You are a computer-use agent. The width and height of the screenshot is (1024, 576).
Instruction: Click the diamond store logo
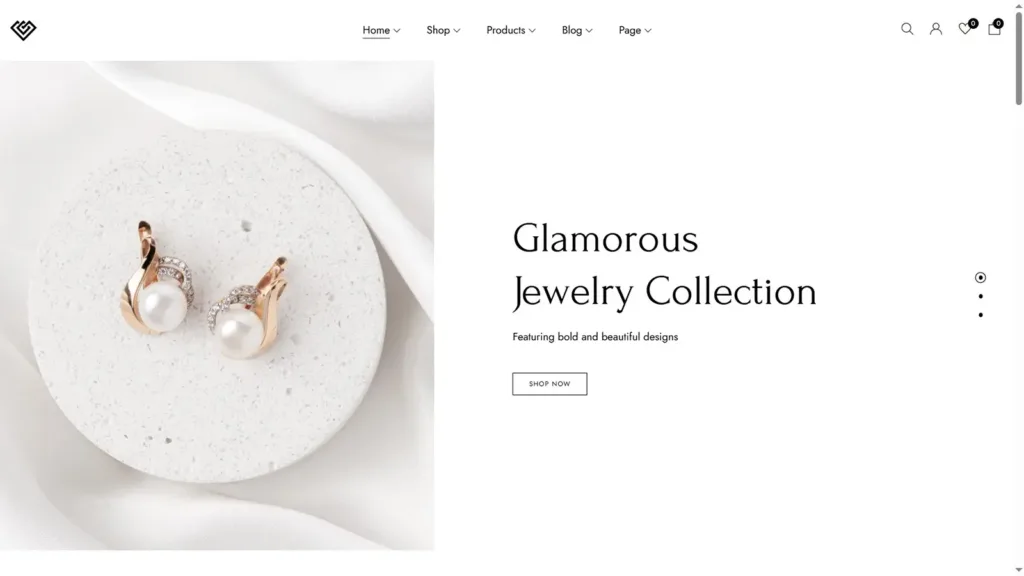(24, 29)
